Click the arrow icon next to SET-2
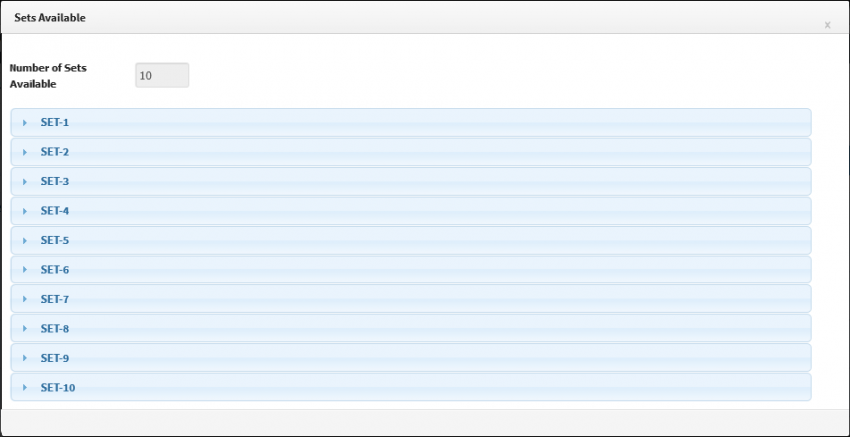 [25, 152]
